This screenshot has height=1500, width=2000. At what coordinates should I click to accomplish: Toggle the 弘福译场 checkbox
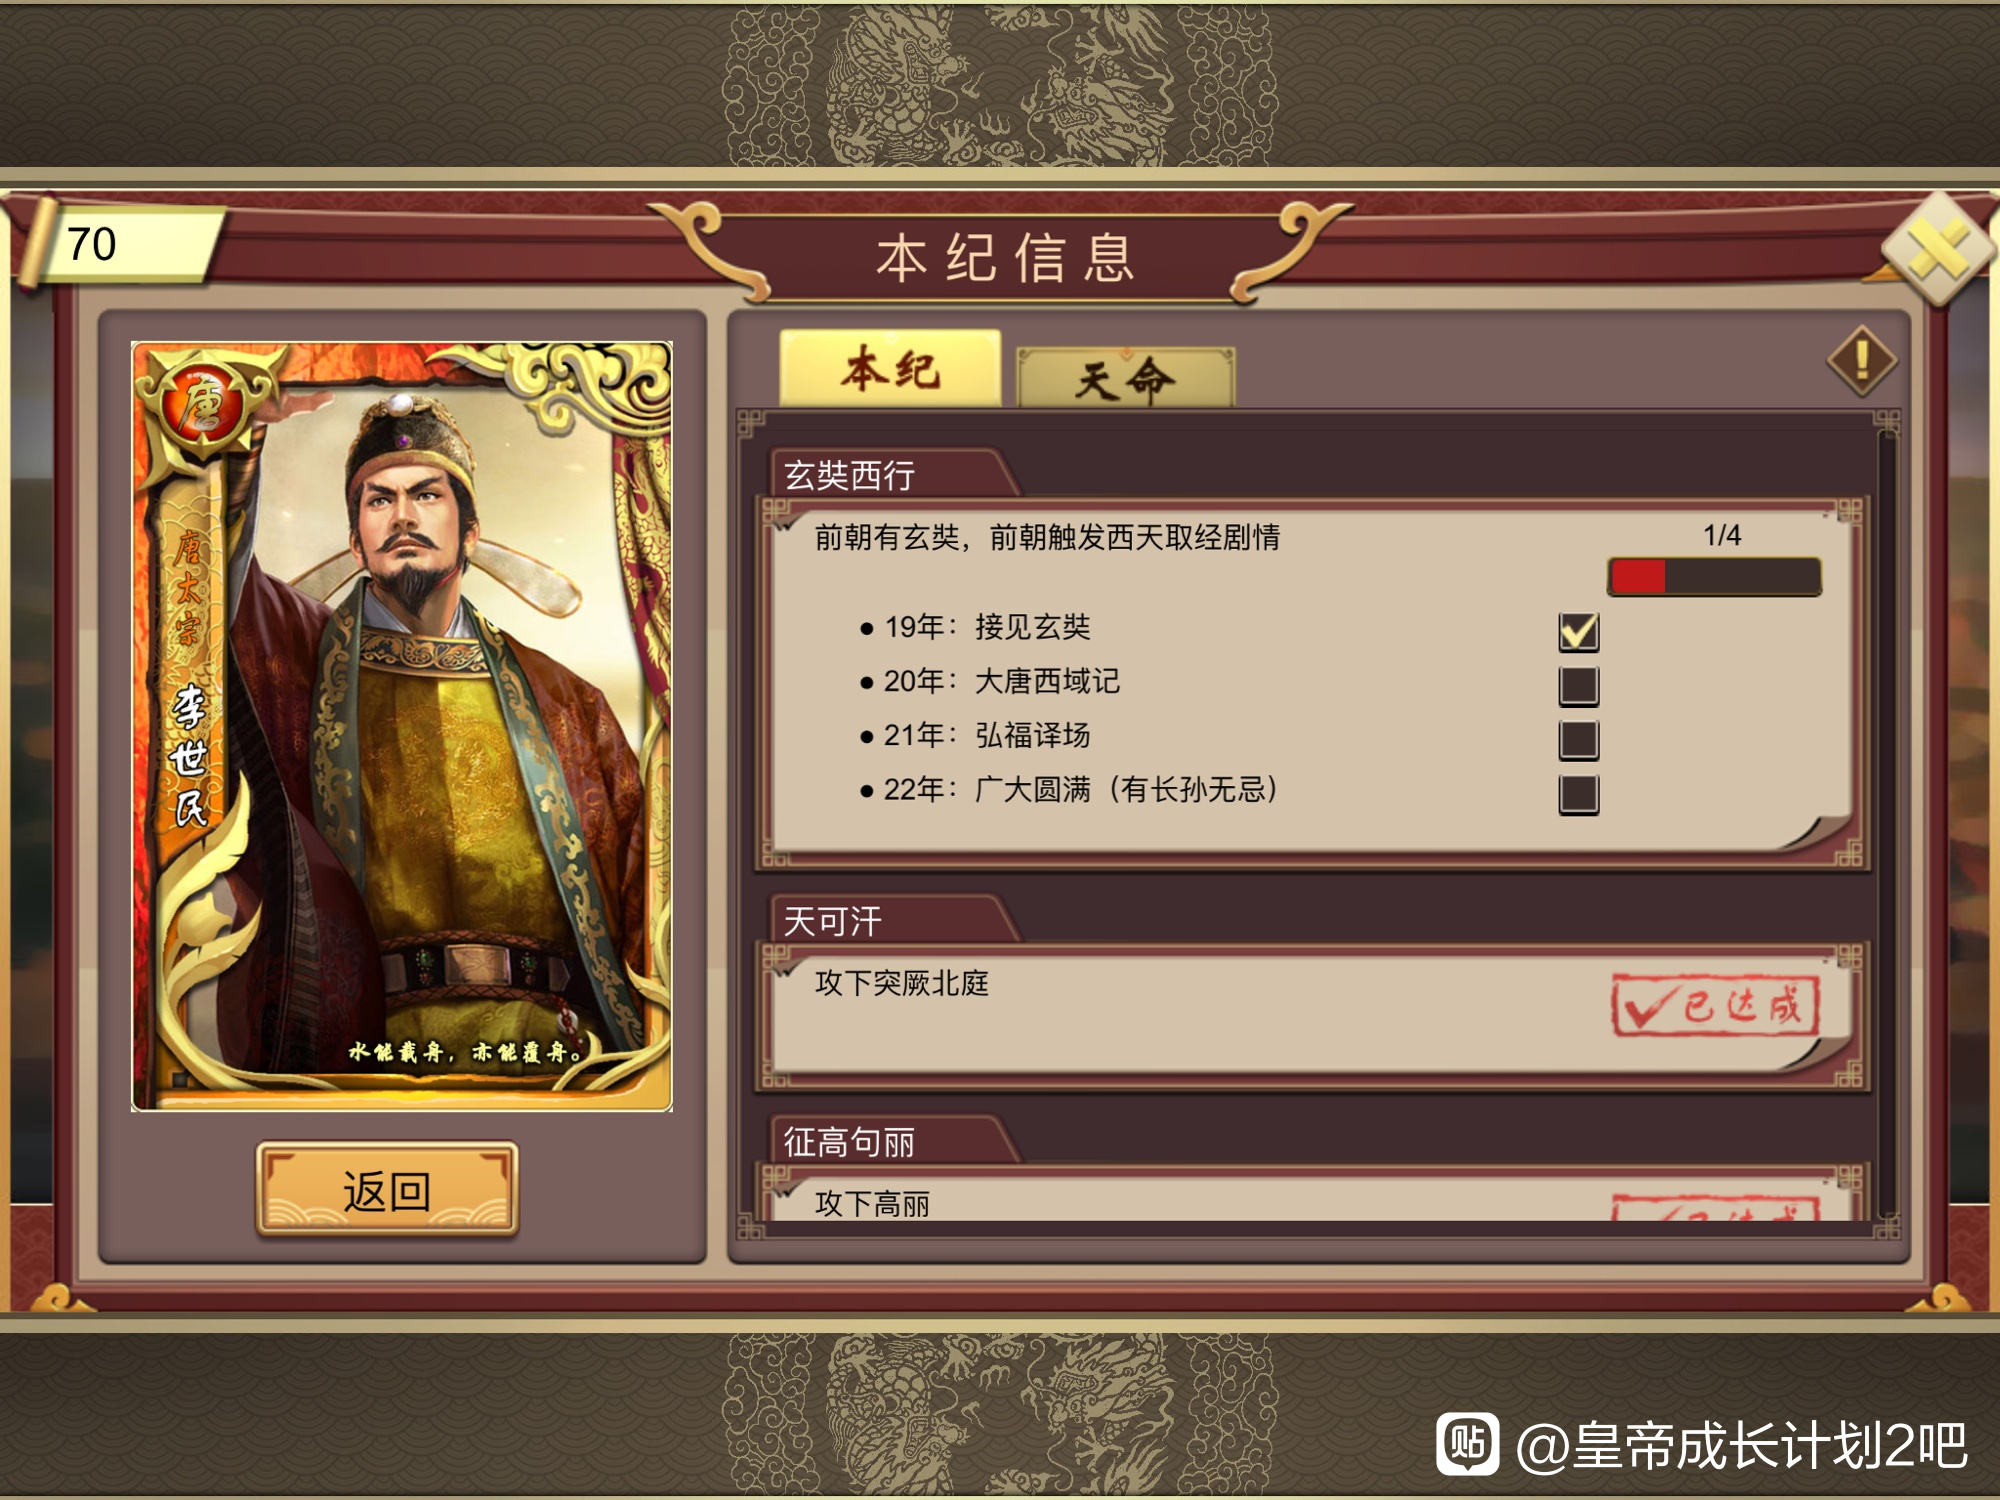pos(1579,740)
